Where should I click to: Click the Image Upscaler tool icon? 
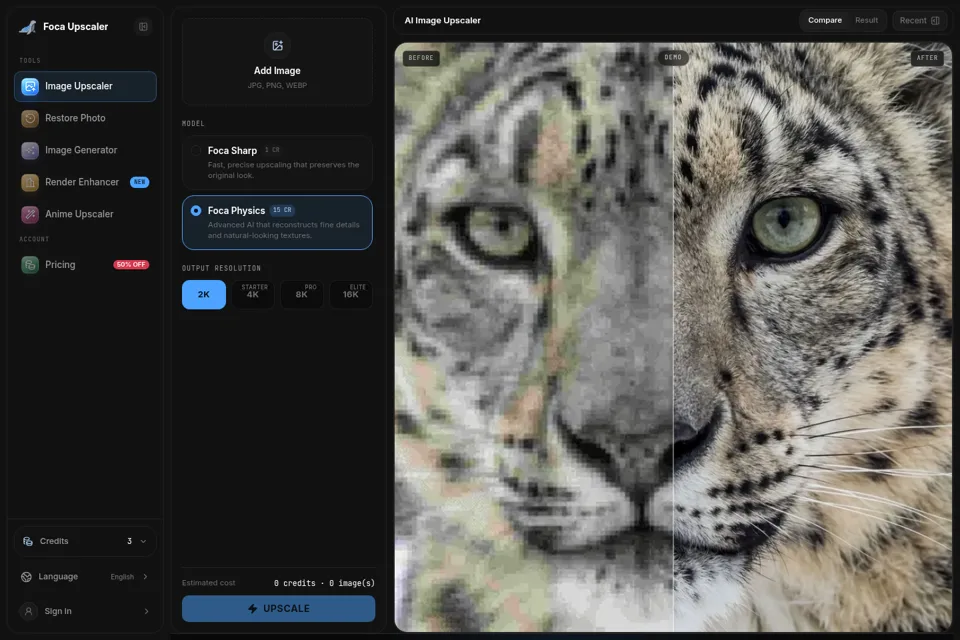[30, 86]
